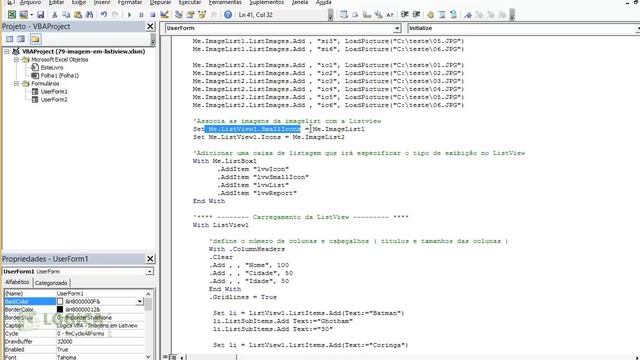
Task: Click List Properties/Methods icon in Edit toolbar
Action: (344, 15)
